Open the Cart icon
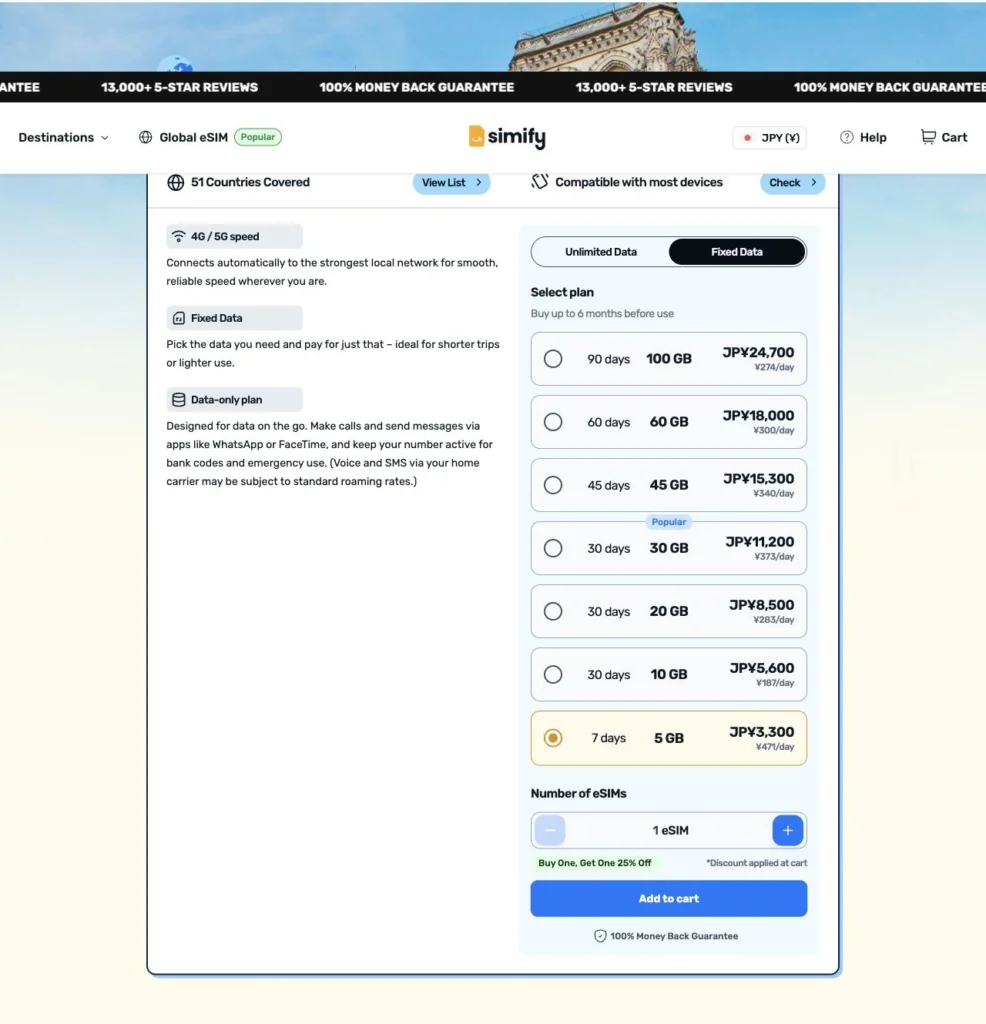This screenshot has height=1024, width=986. click(927, 137)
